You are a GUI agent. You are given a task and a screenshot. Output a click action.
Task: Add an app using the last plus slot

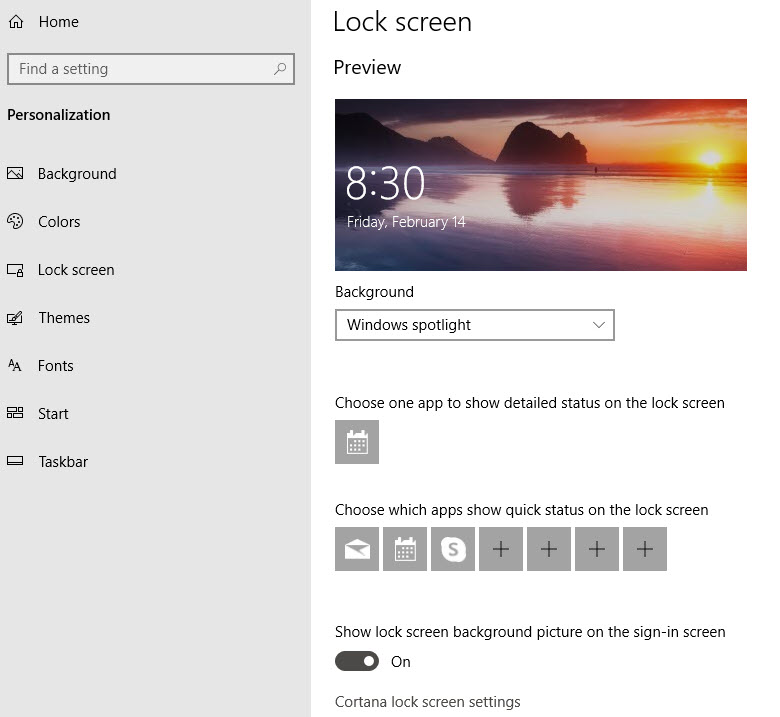pos(645,549)
